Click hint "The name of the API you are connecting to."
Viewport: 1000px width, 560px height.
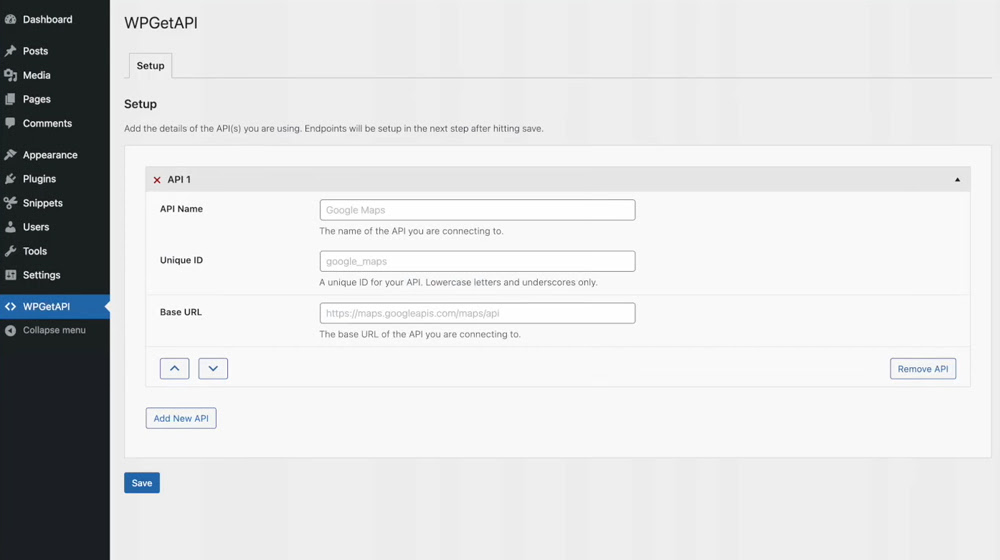pyautogui.click(x=411, y=231)
